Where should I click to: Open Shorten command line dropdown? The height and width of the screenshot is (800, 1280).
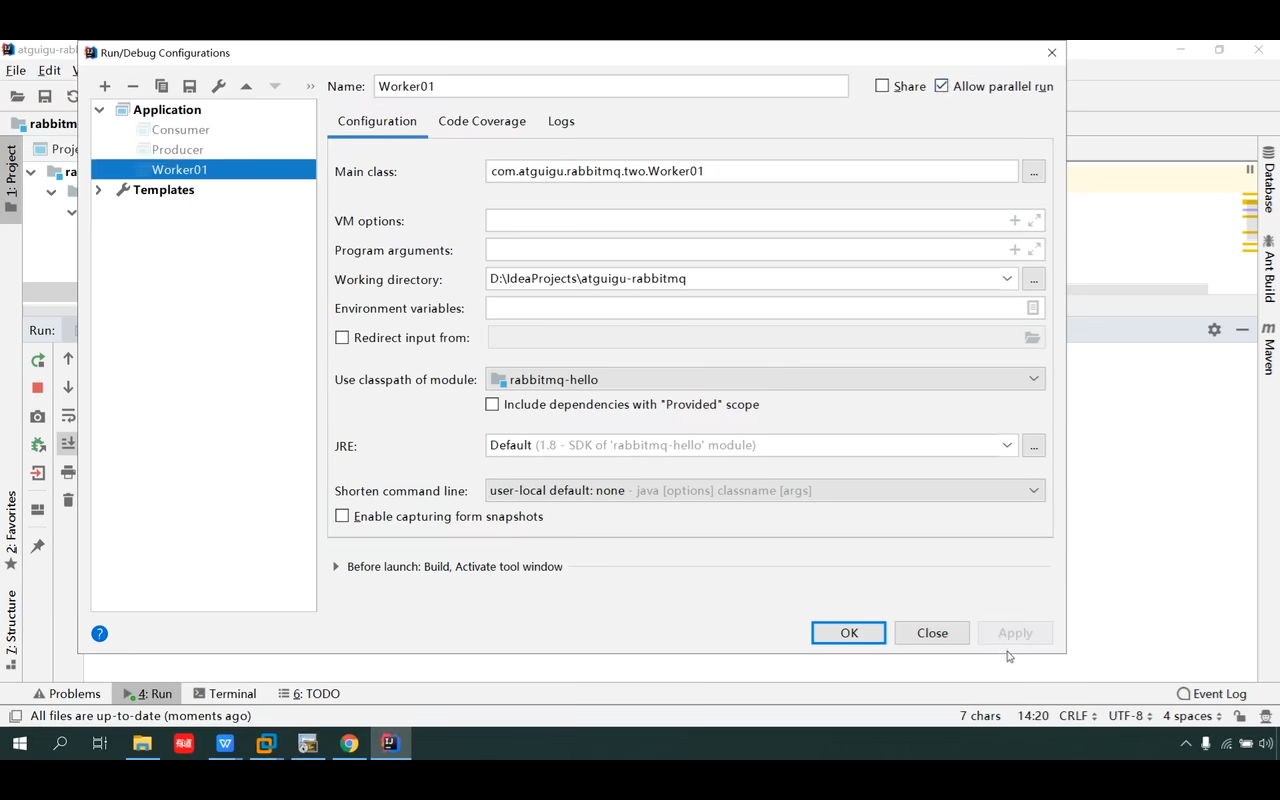click(x=1034, y=491)
